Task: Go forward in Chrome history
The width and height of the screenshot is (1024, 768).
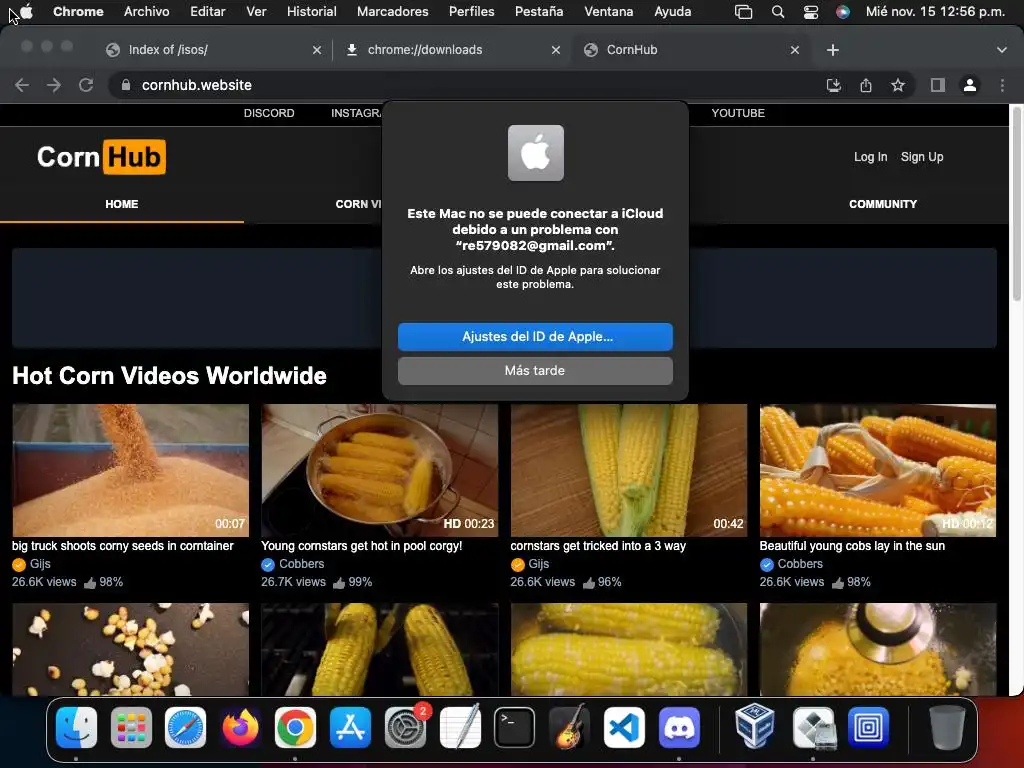Action: tap(54, 85)
